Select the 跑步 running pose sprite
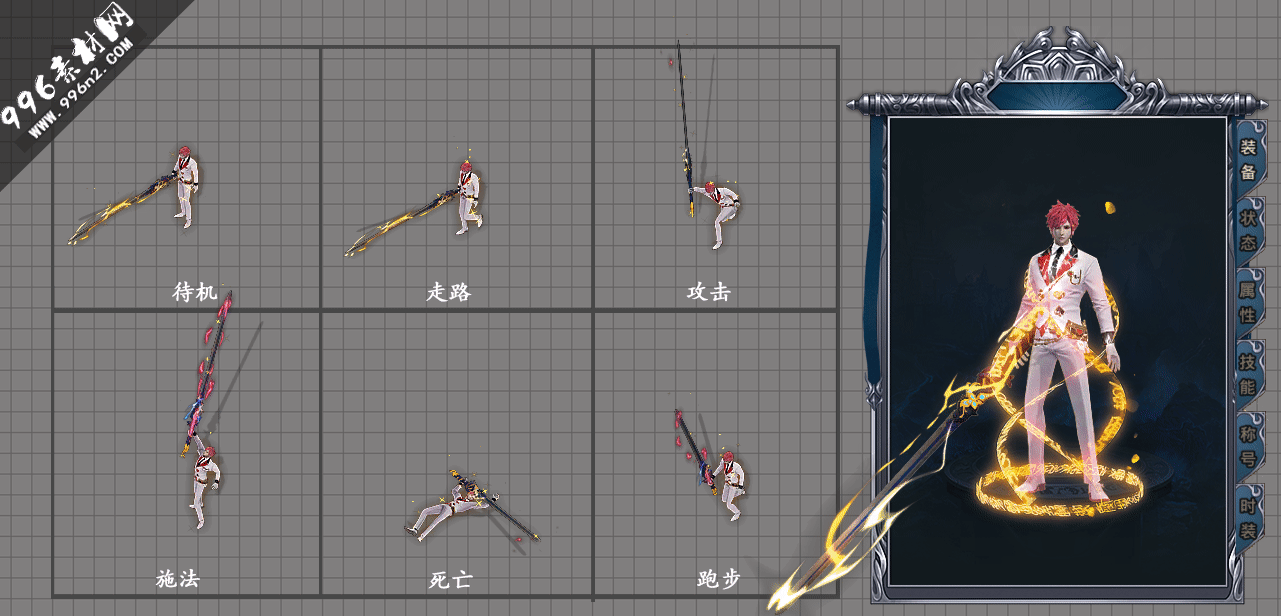Image resolution: width=1281 pixels, height=616 pixels. (709, 465)
